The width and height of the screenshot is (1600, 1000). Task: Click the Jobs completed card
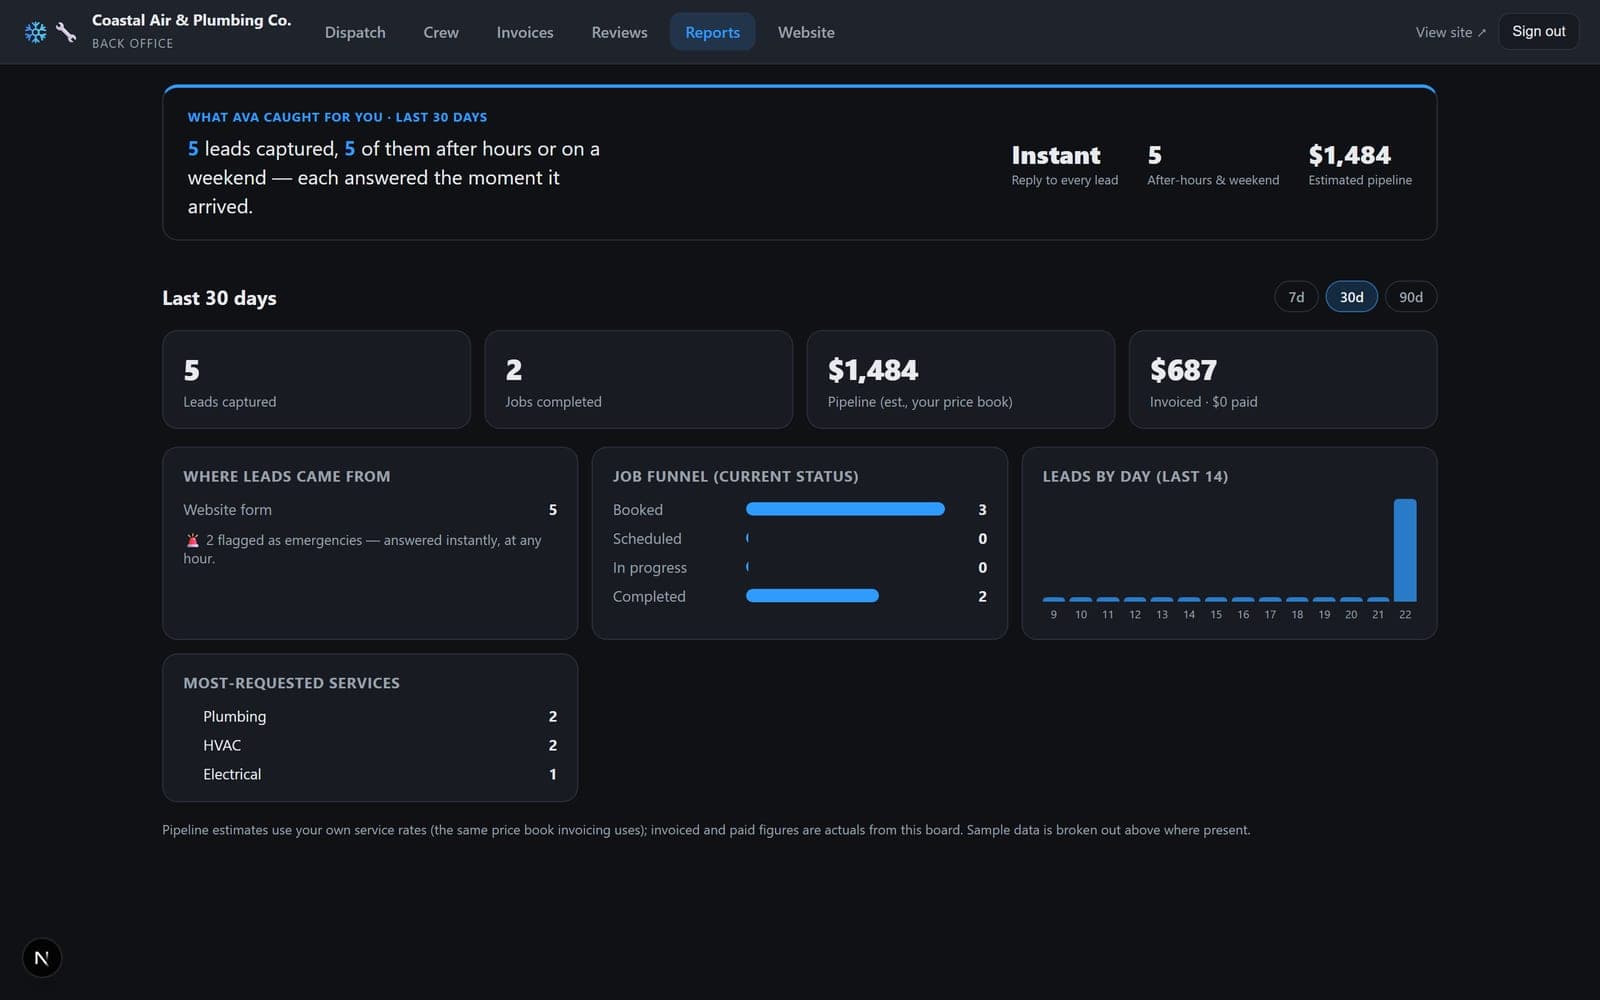pos(638,380)
